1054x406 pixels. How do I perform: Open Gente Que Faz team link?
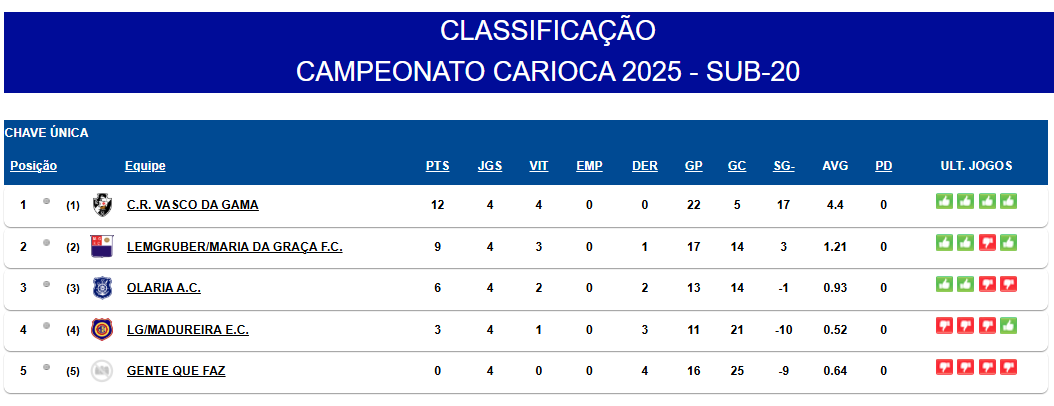pos(176,371)
